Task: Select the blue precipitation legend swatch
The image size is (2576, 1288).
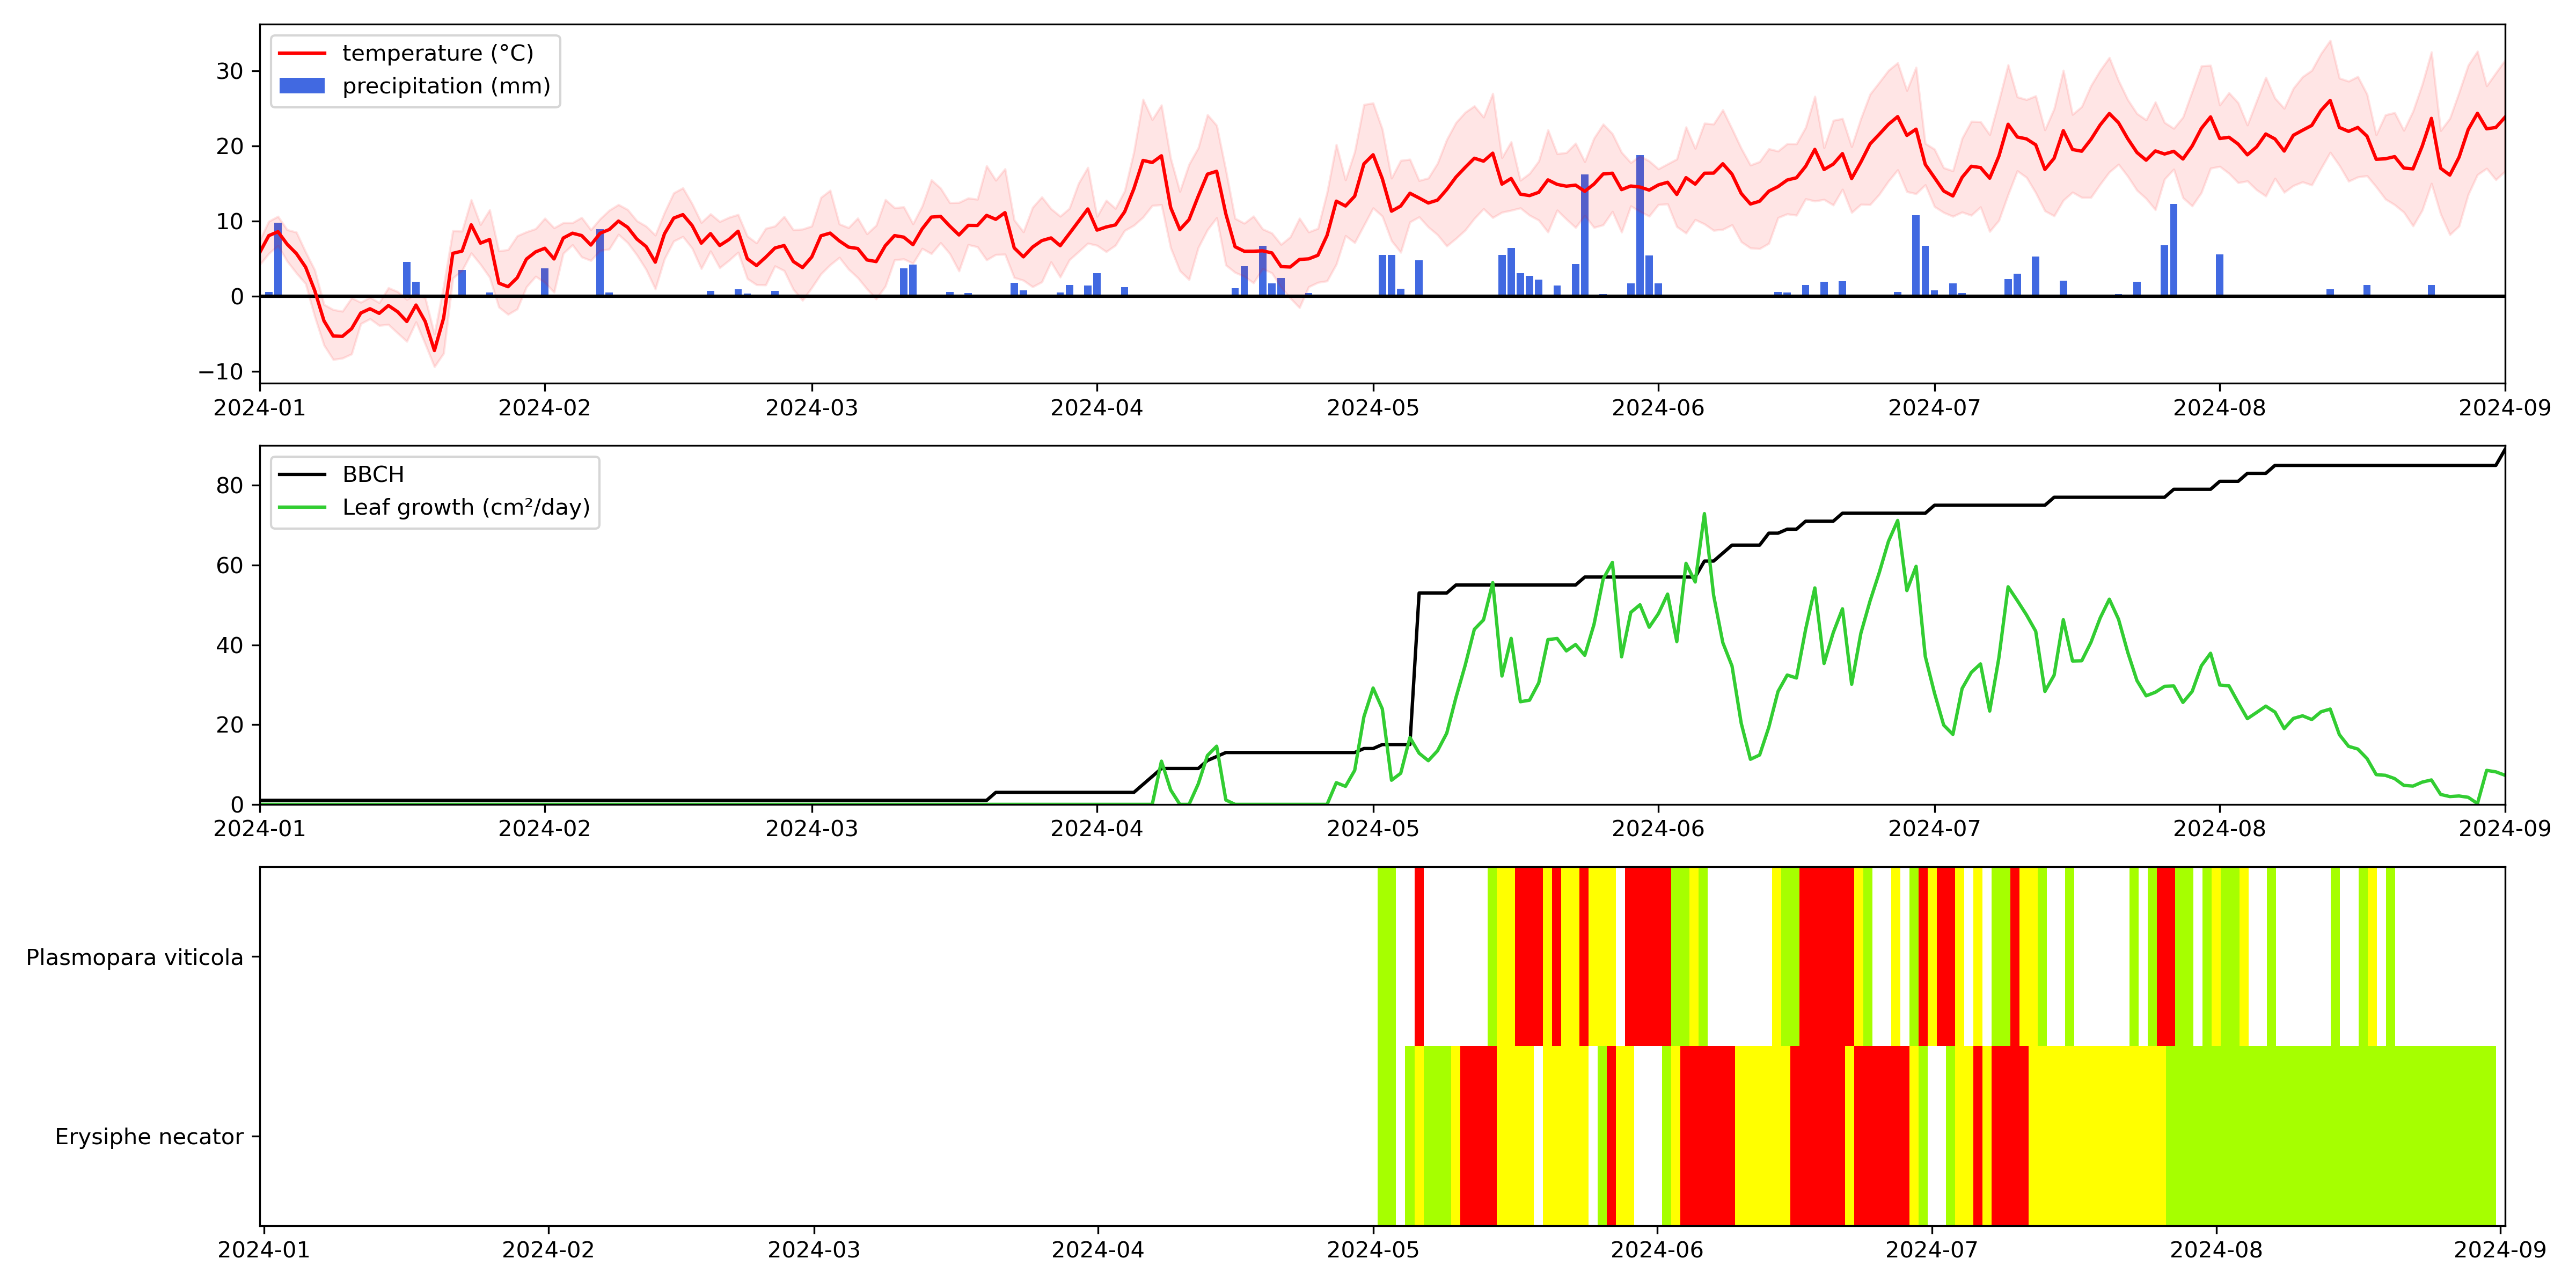Action: click(x=302, y=86)
